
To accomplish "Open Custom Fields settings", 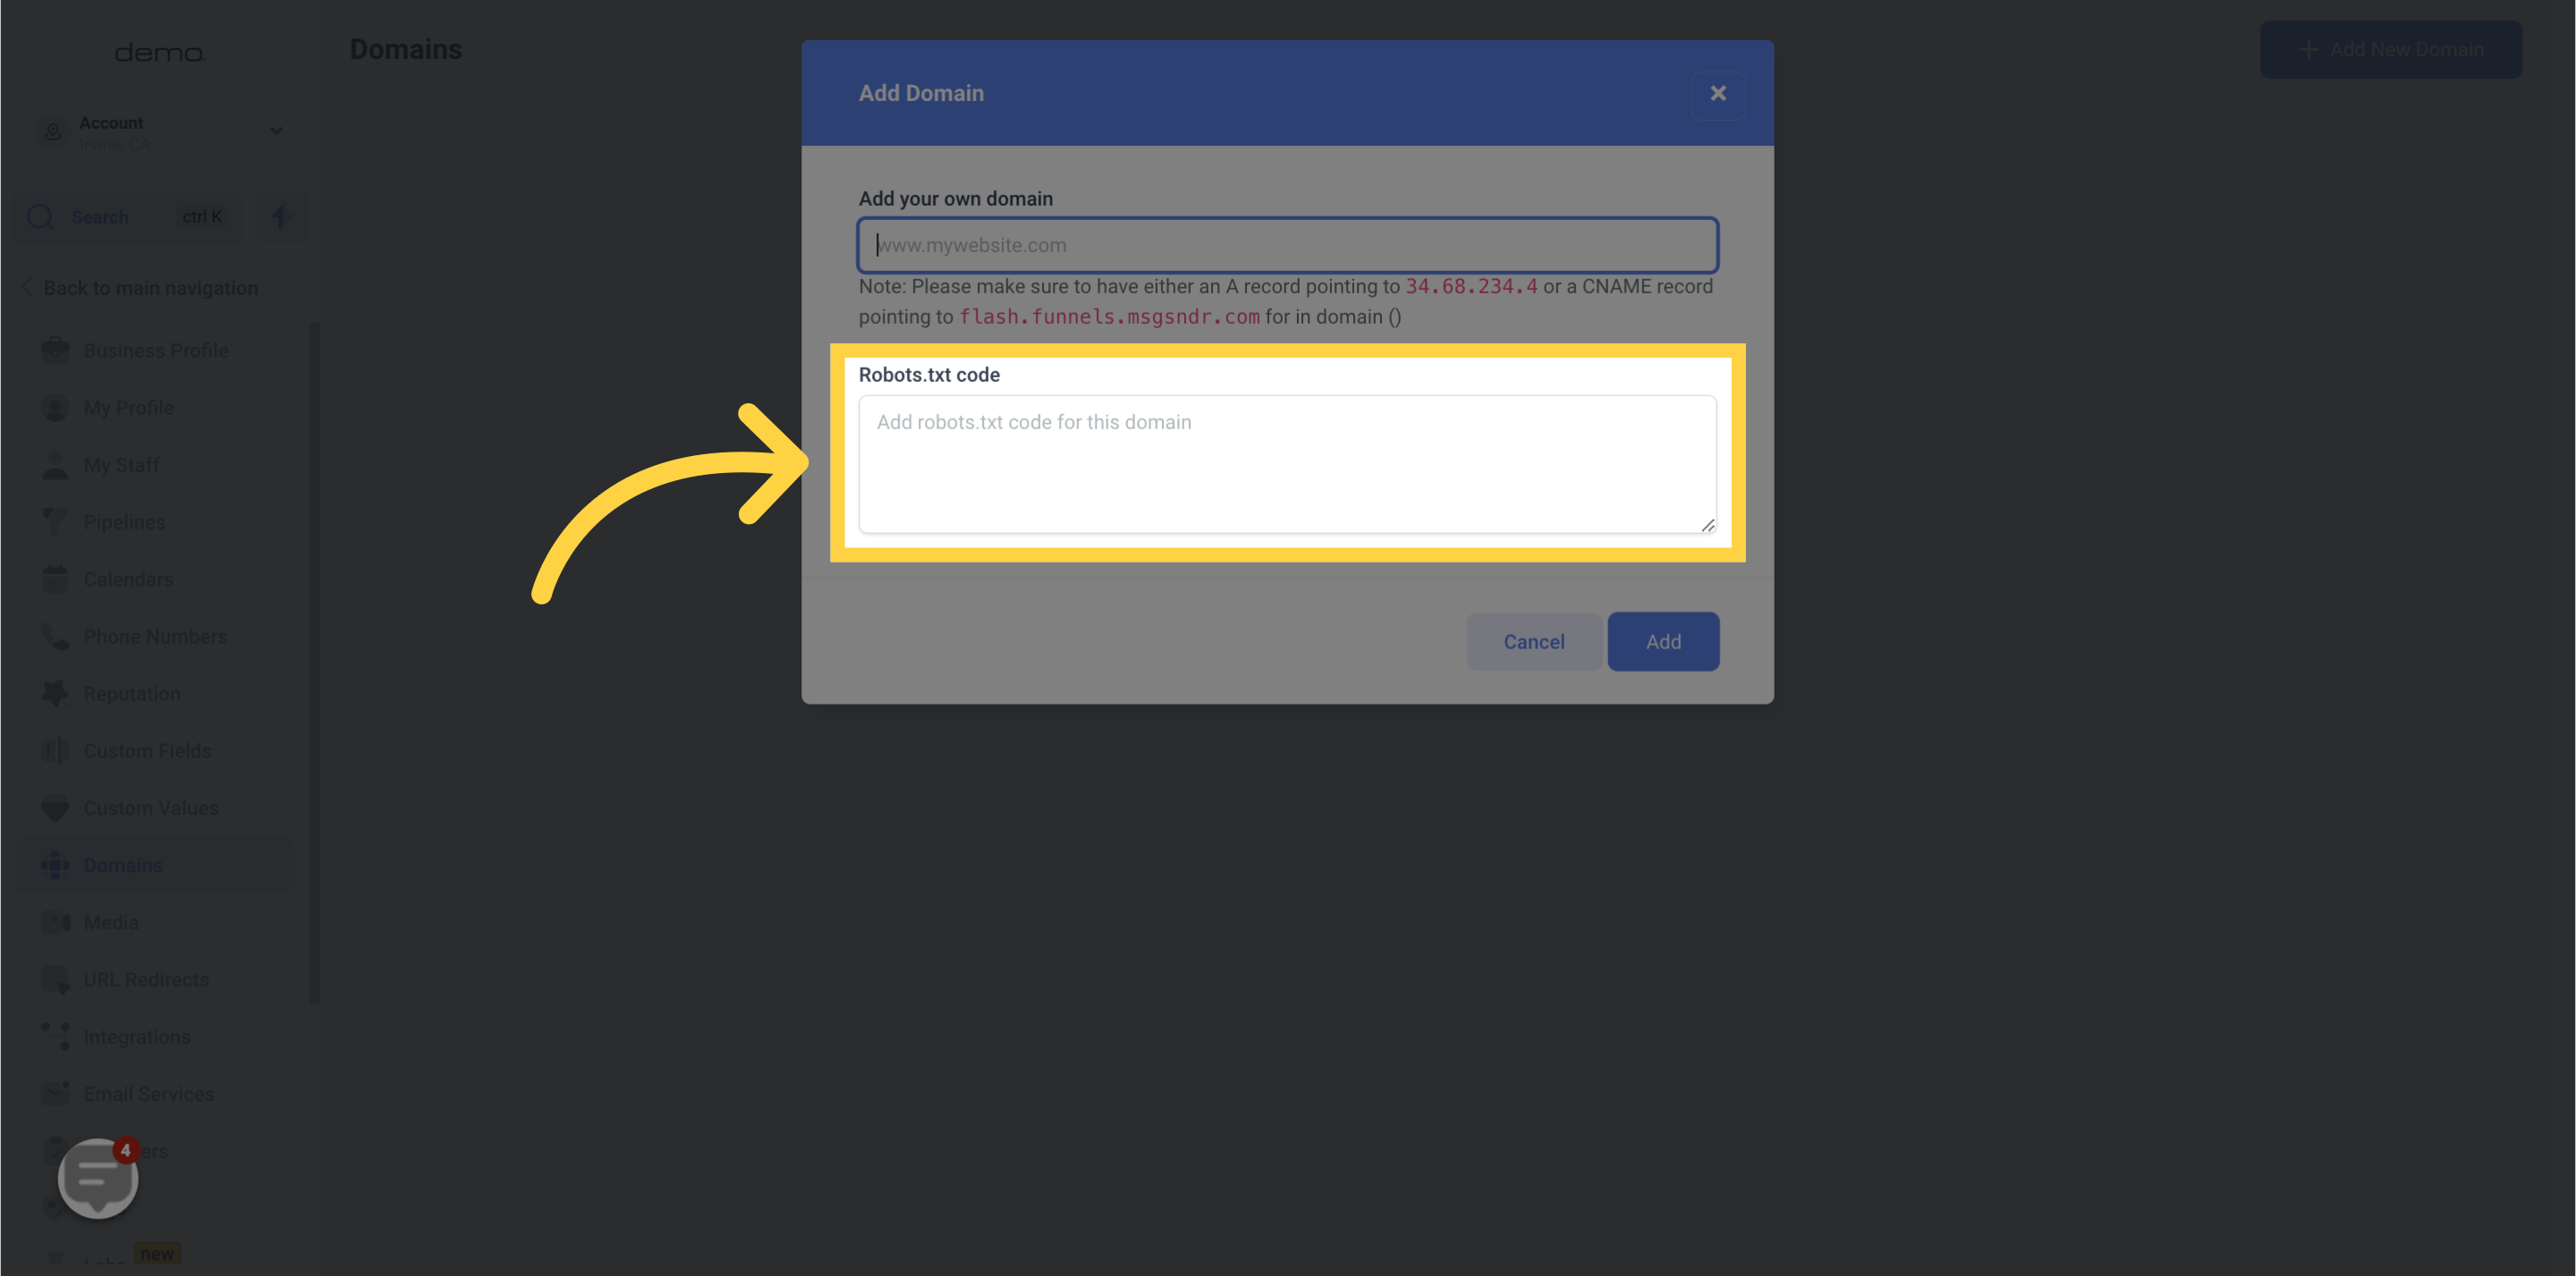I will (x=146, y=750).
